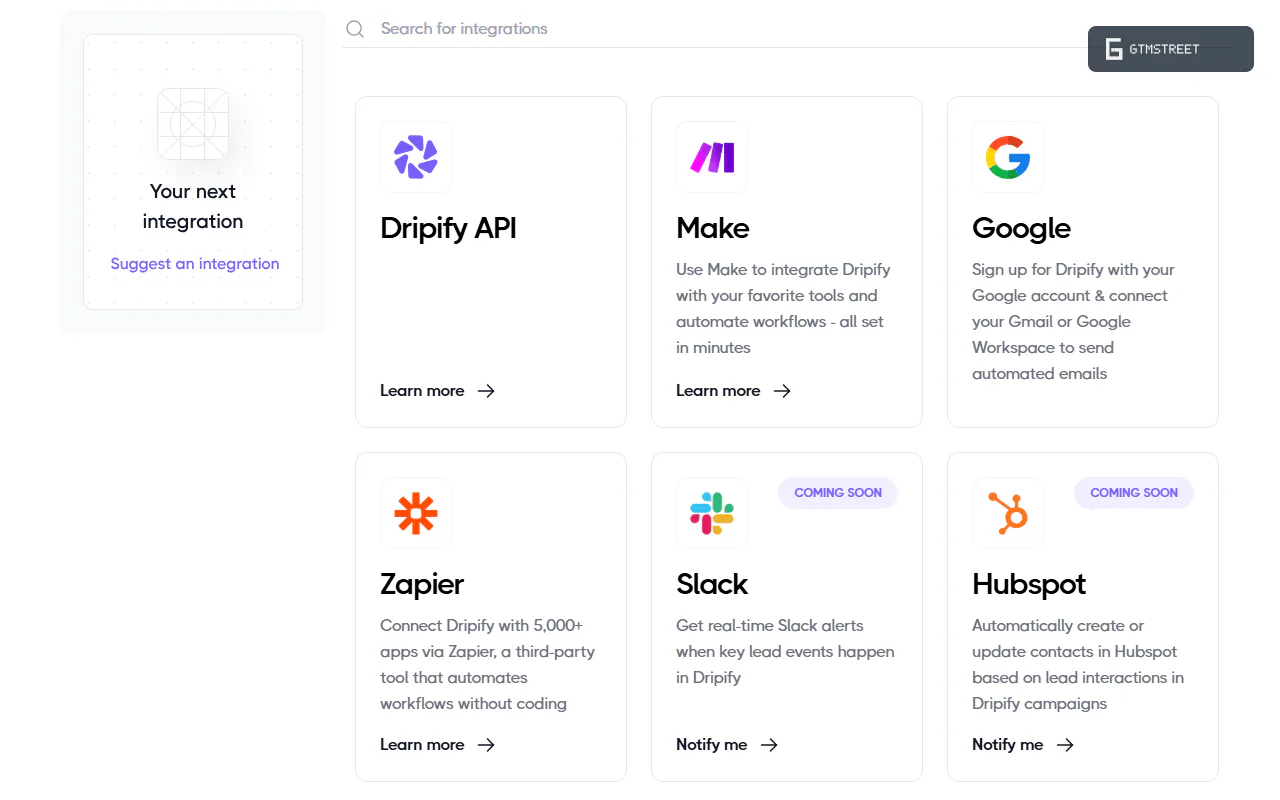Click the Zapier card heading
1280x800 pixels.
(x=422, y=585)
